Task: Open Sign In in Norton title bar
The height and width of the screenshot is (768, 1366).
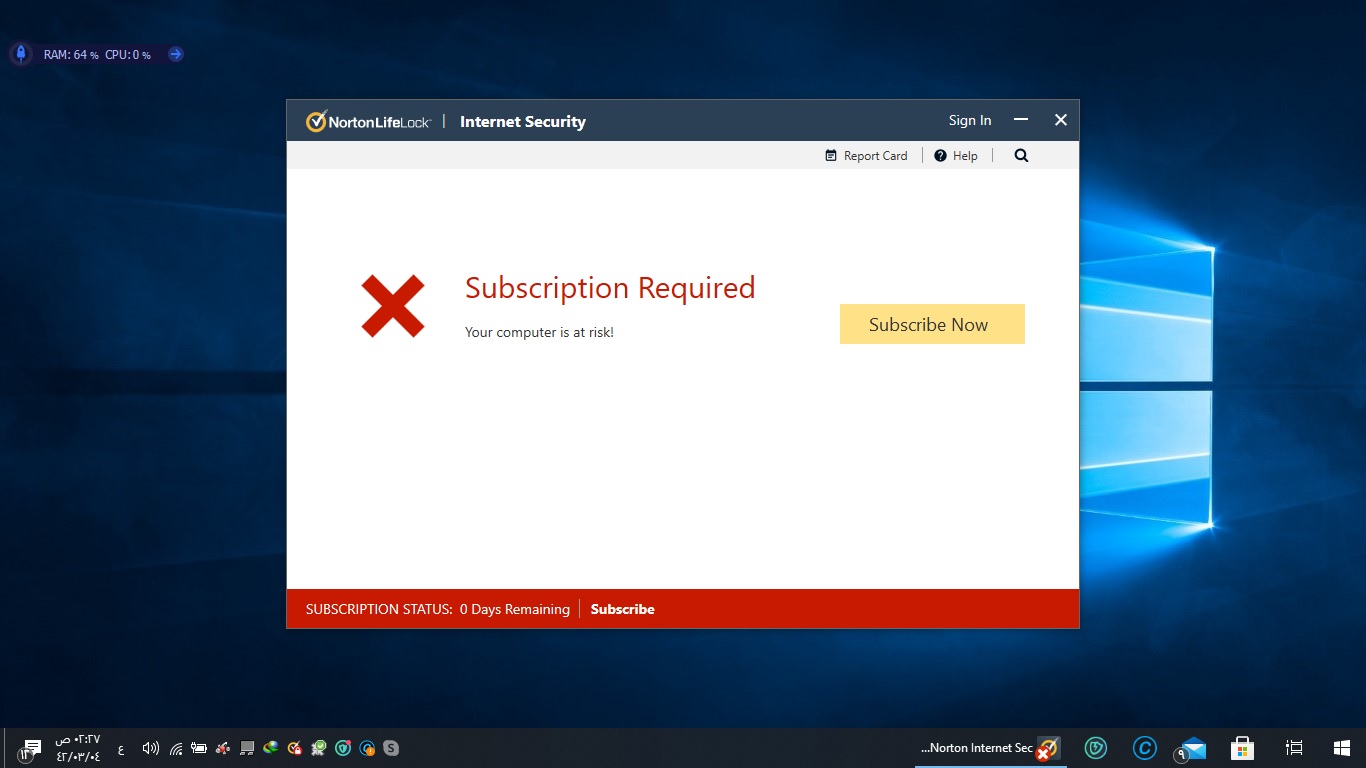Action: pyautogui.click(x=970, y=120)
